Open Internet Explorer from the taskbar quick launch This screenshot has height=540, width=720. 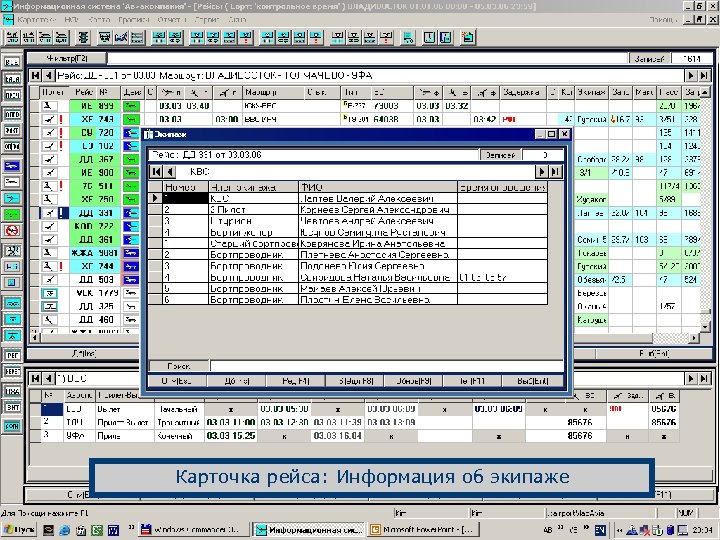coord(64,530)
